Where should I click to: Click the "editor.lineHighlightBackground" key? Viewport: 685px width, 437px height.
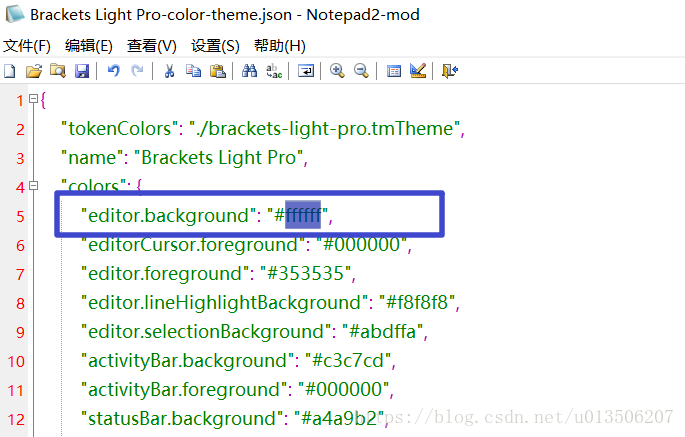coord(224,302)
